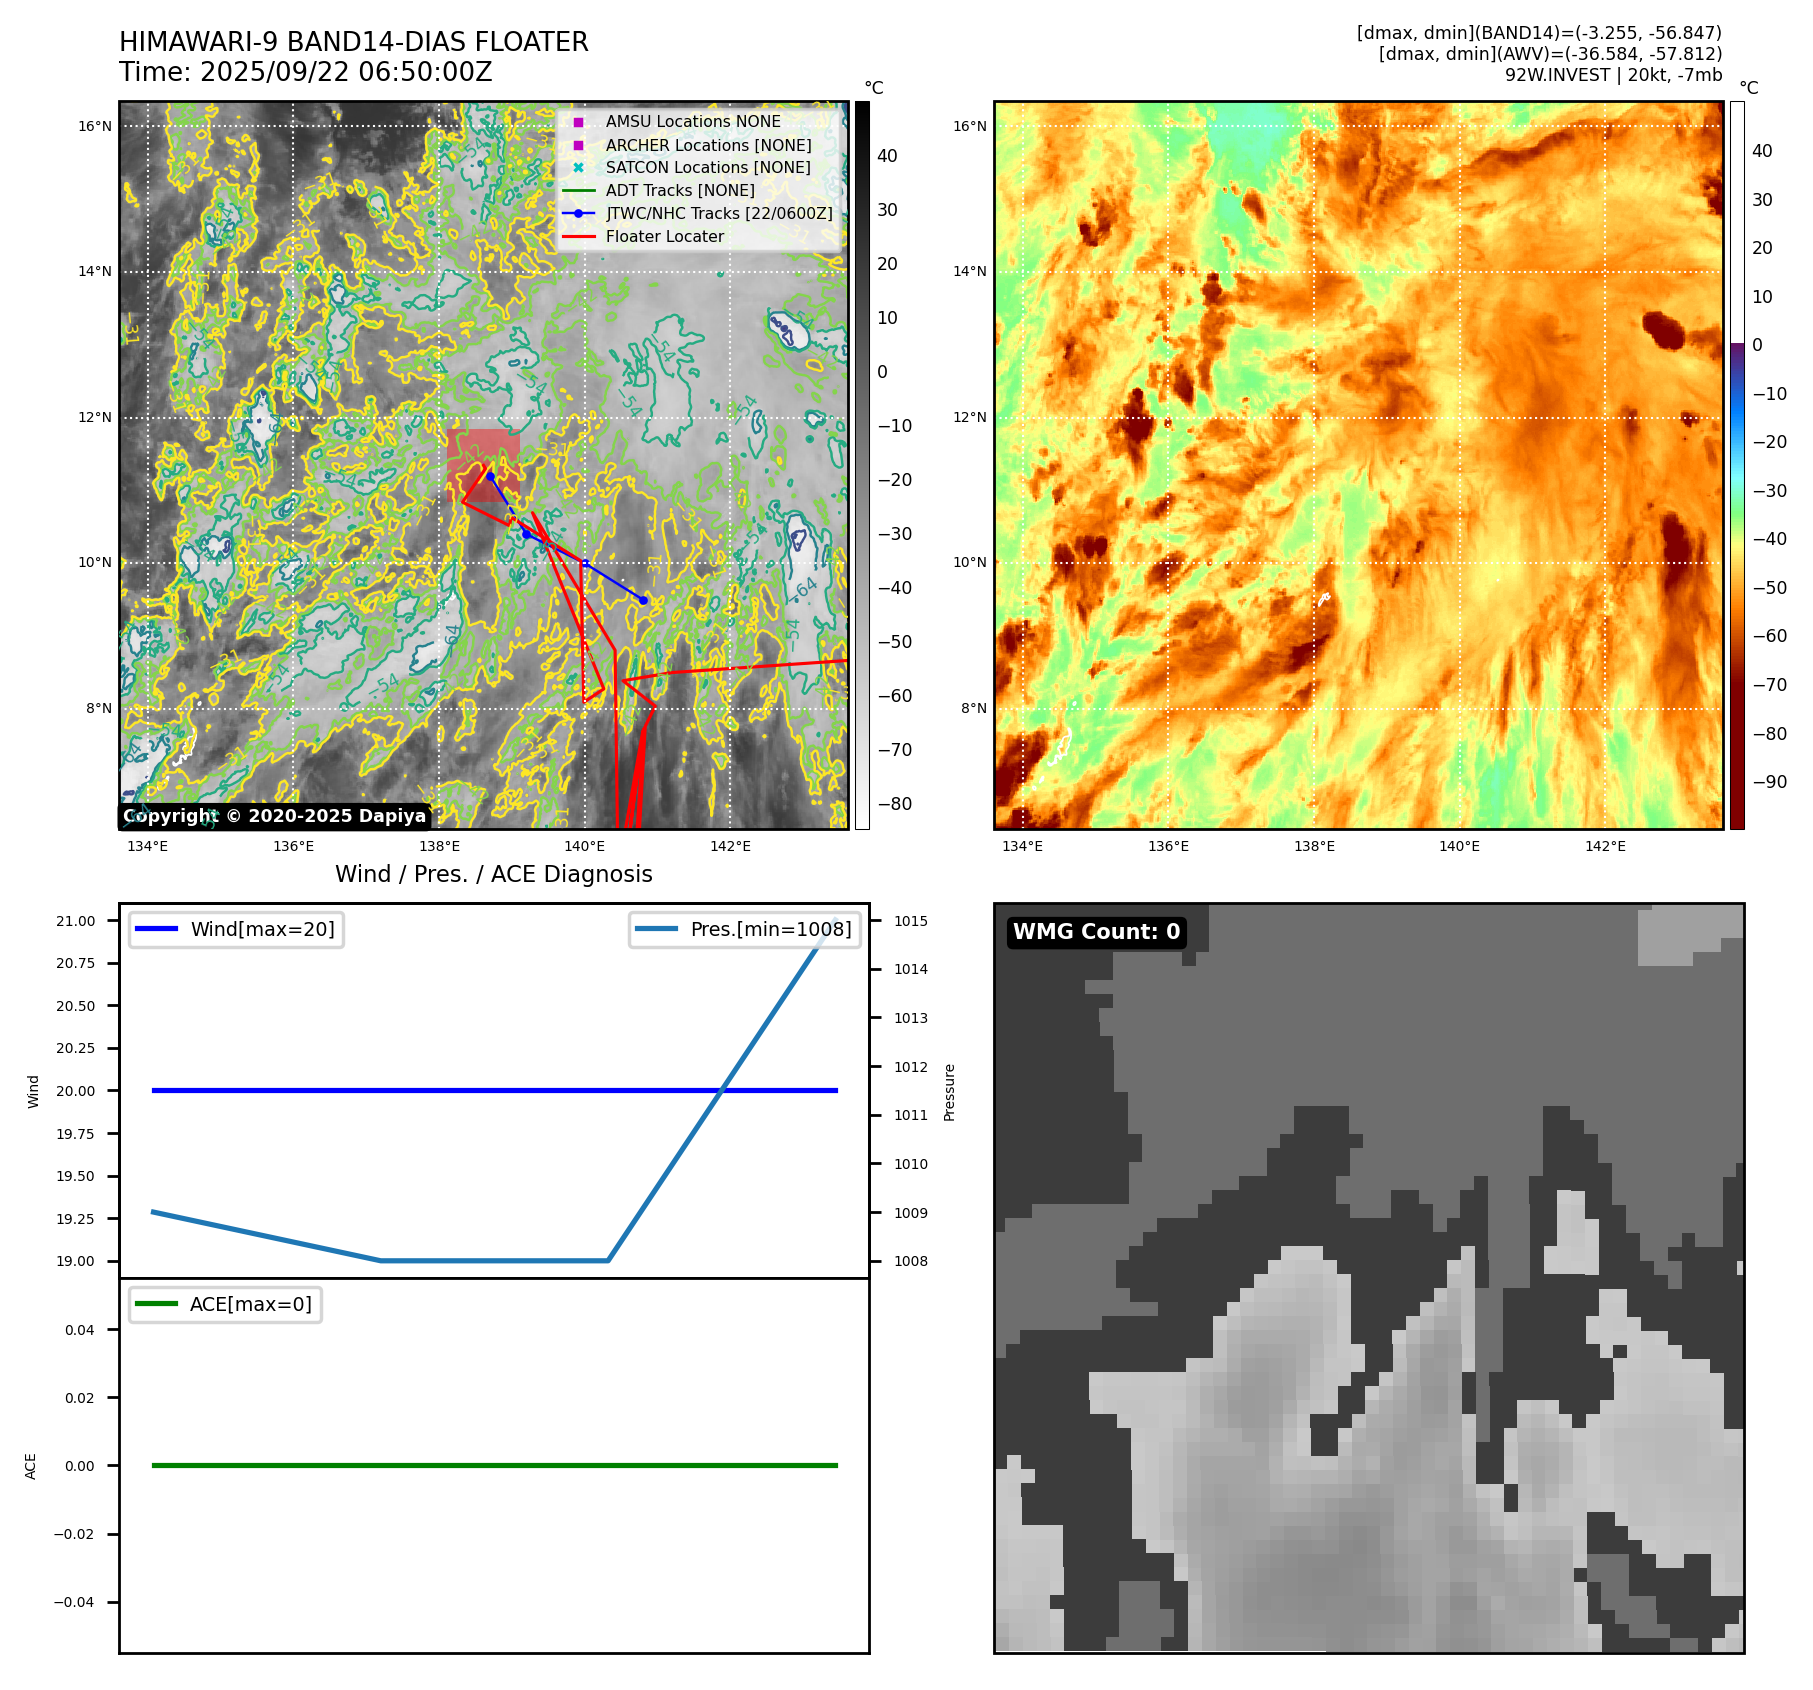
Task: Click 'SATCON Locations [NONE]' legend entry
Action: point(708,167)
